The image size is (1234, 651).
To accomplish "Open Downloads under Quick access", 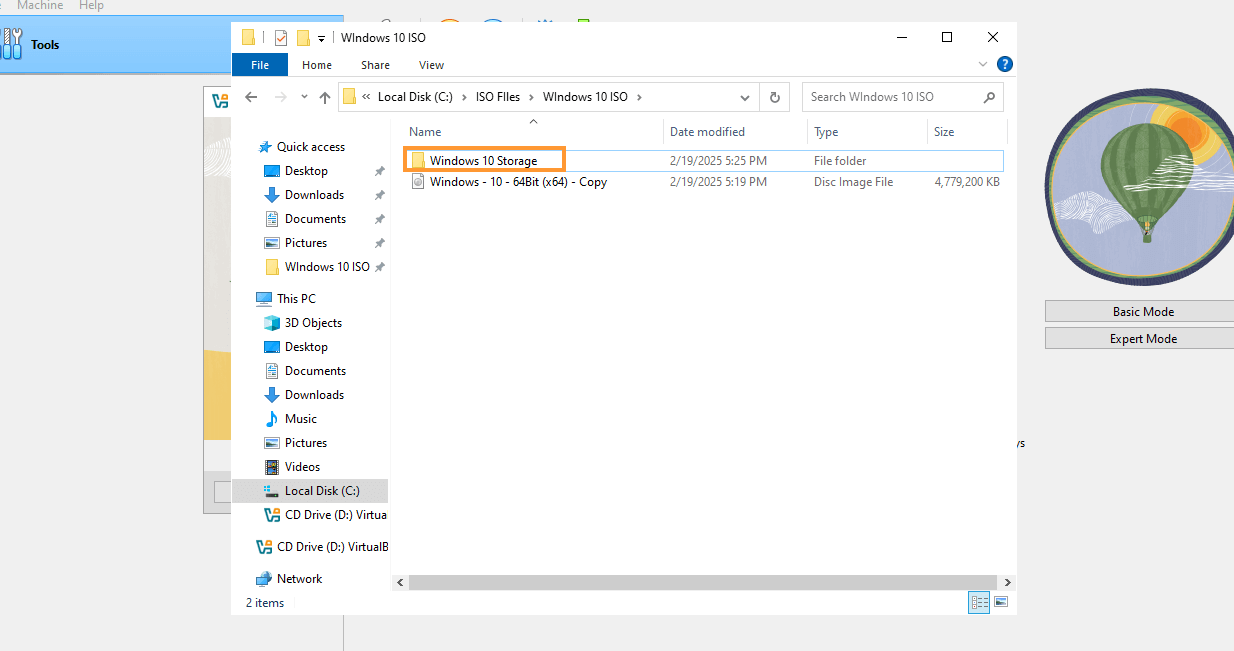I will pyautogui.click(x=314, y=195).
